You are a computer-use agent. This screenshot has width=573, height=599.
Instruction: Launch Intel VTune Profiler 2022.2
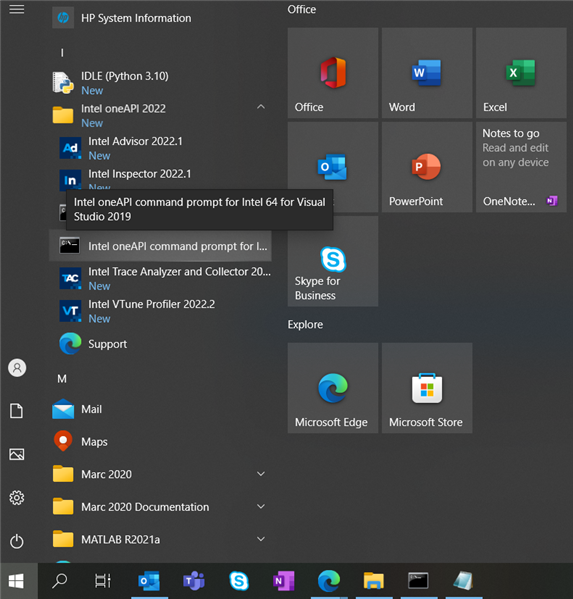160,311
